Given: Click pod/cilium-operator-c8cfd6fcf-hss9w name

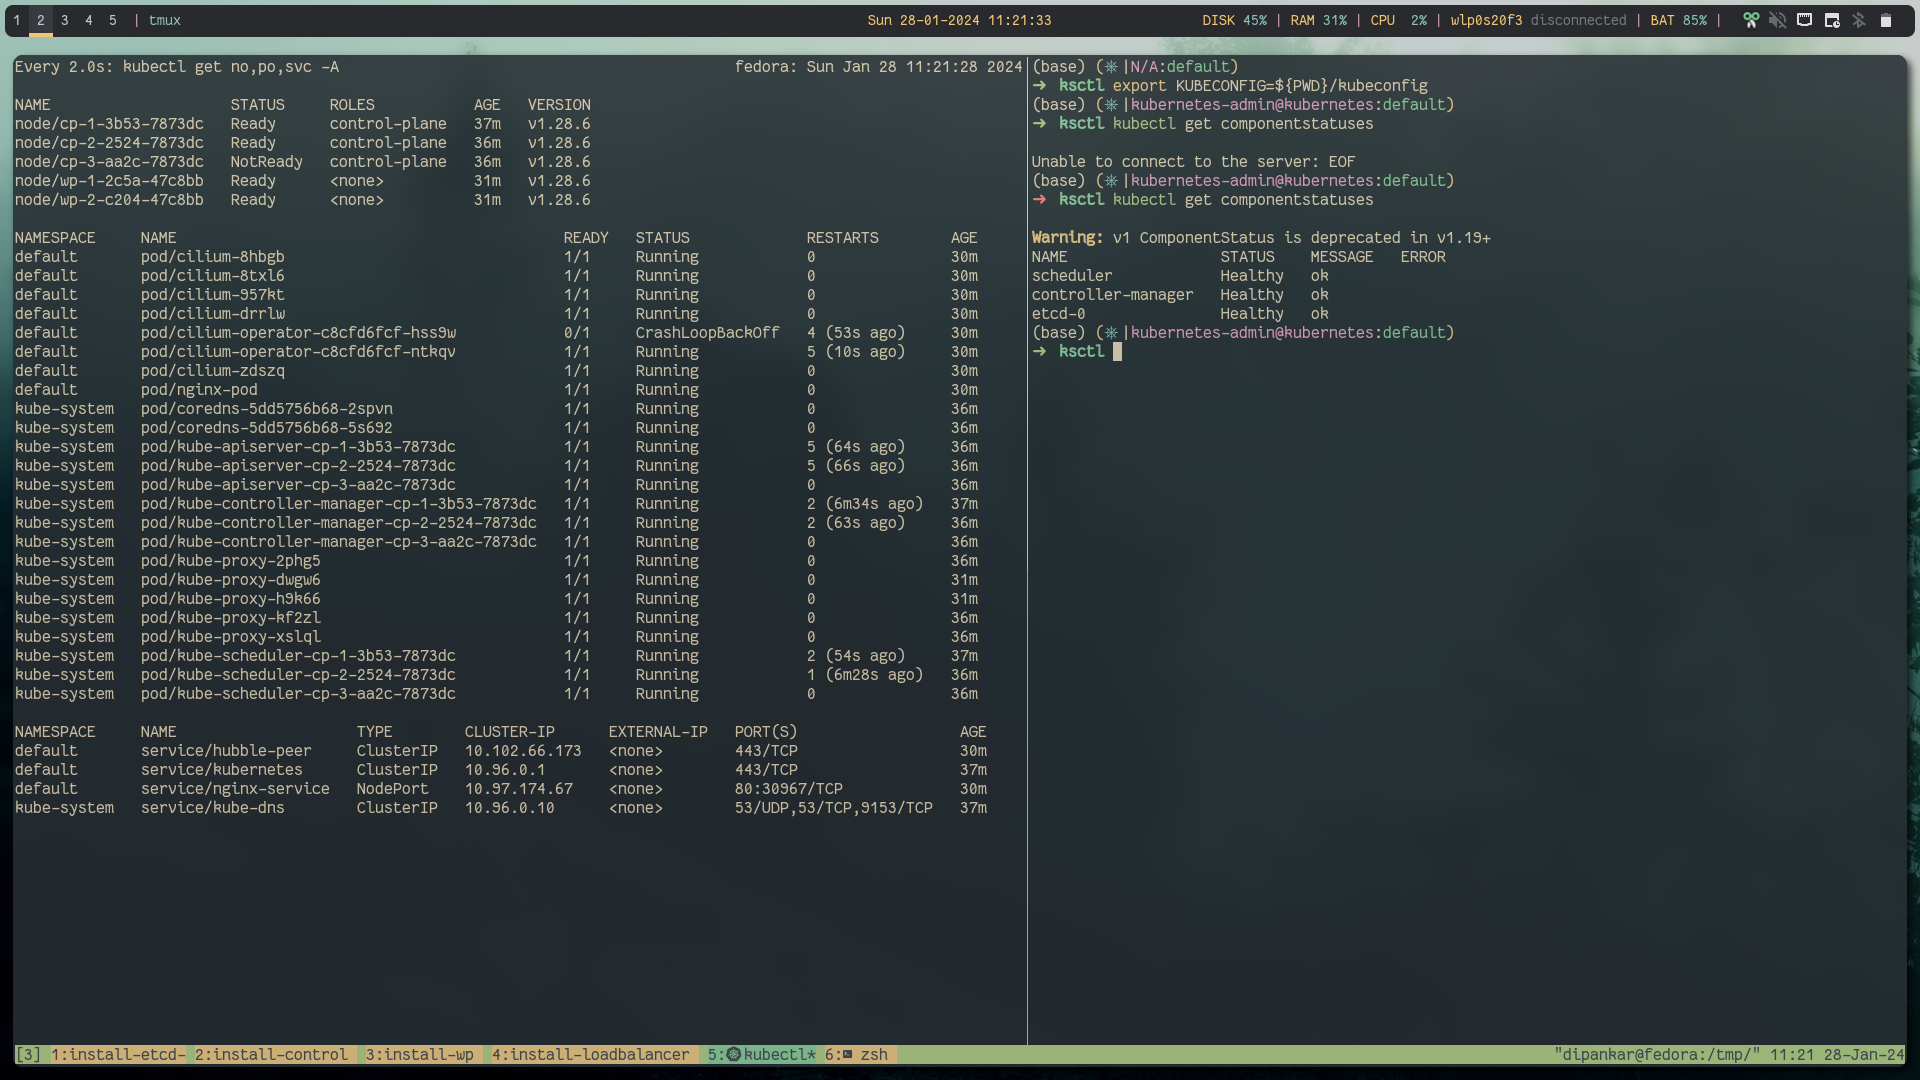Looking at the screenshot, I should [x=298, y=333].
